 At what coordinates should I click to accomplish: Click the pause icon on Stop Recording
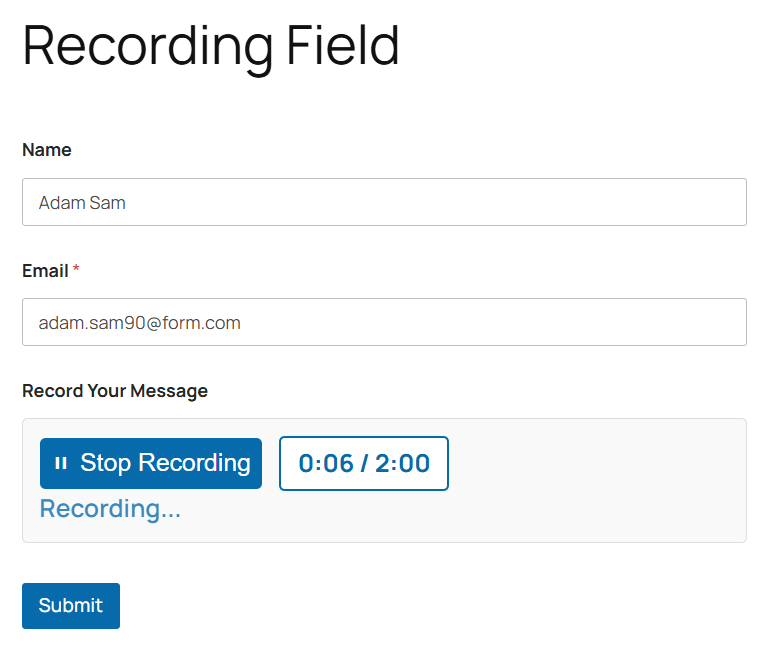click(x=61, y=464)
